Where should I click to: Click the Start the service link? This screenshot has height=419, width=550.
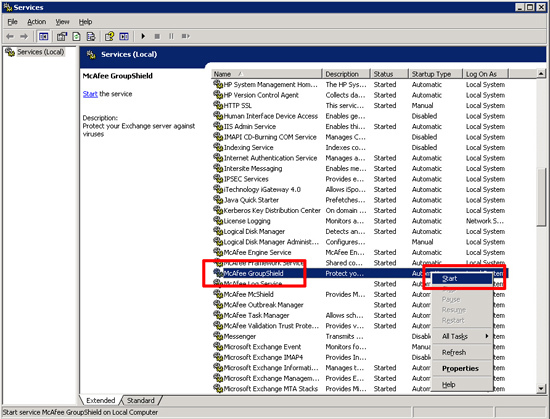pyautogui.click(x=90, y=94)
